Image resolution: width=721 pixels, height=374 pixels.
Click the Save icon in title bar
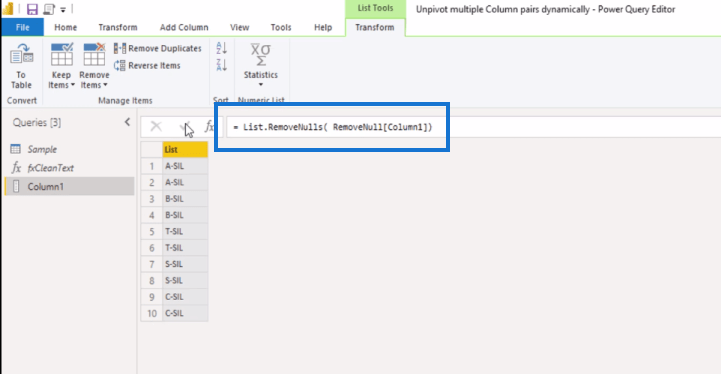pyautogui.click(x=32, y=9)
